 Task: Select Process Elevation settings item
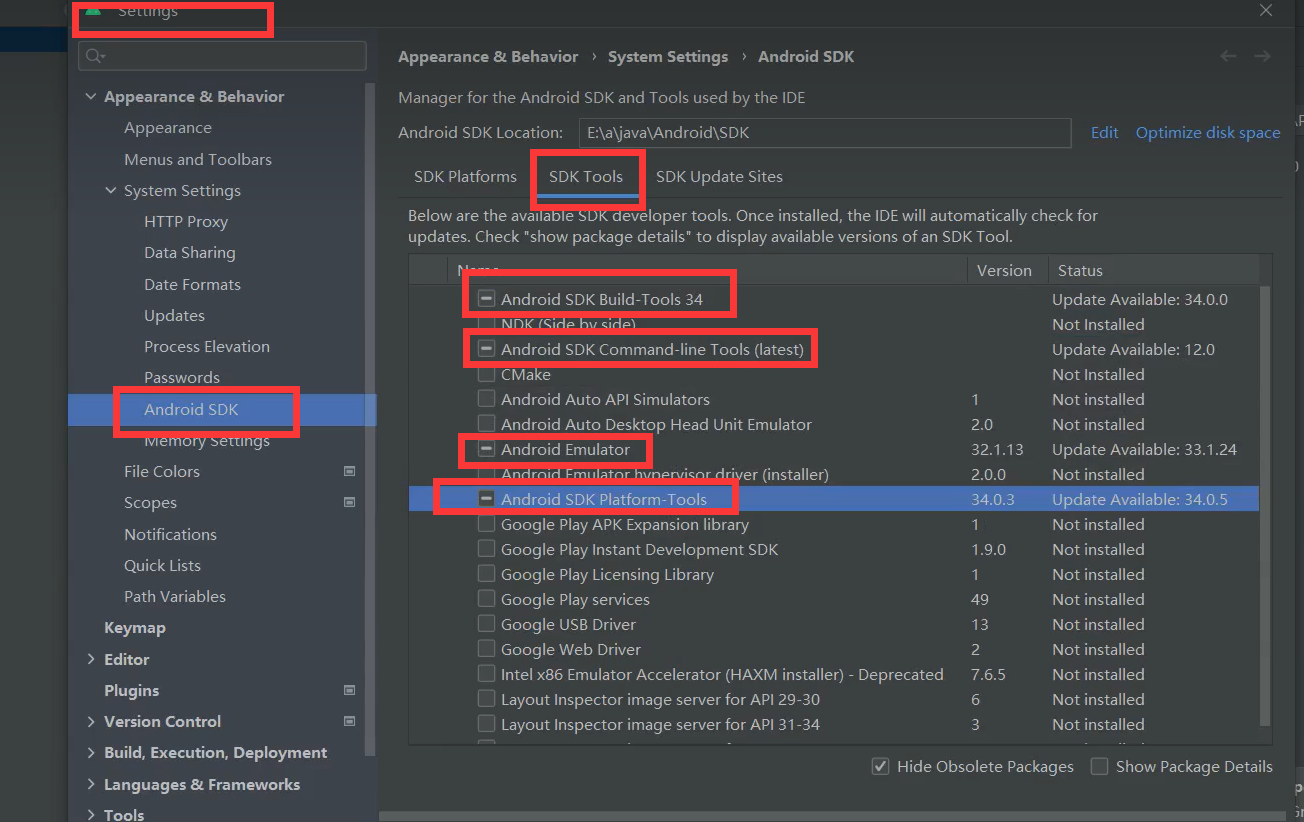[x=207, y=346]
